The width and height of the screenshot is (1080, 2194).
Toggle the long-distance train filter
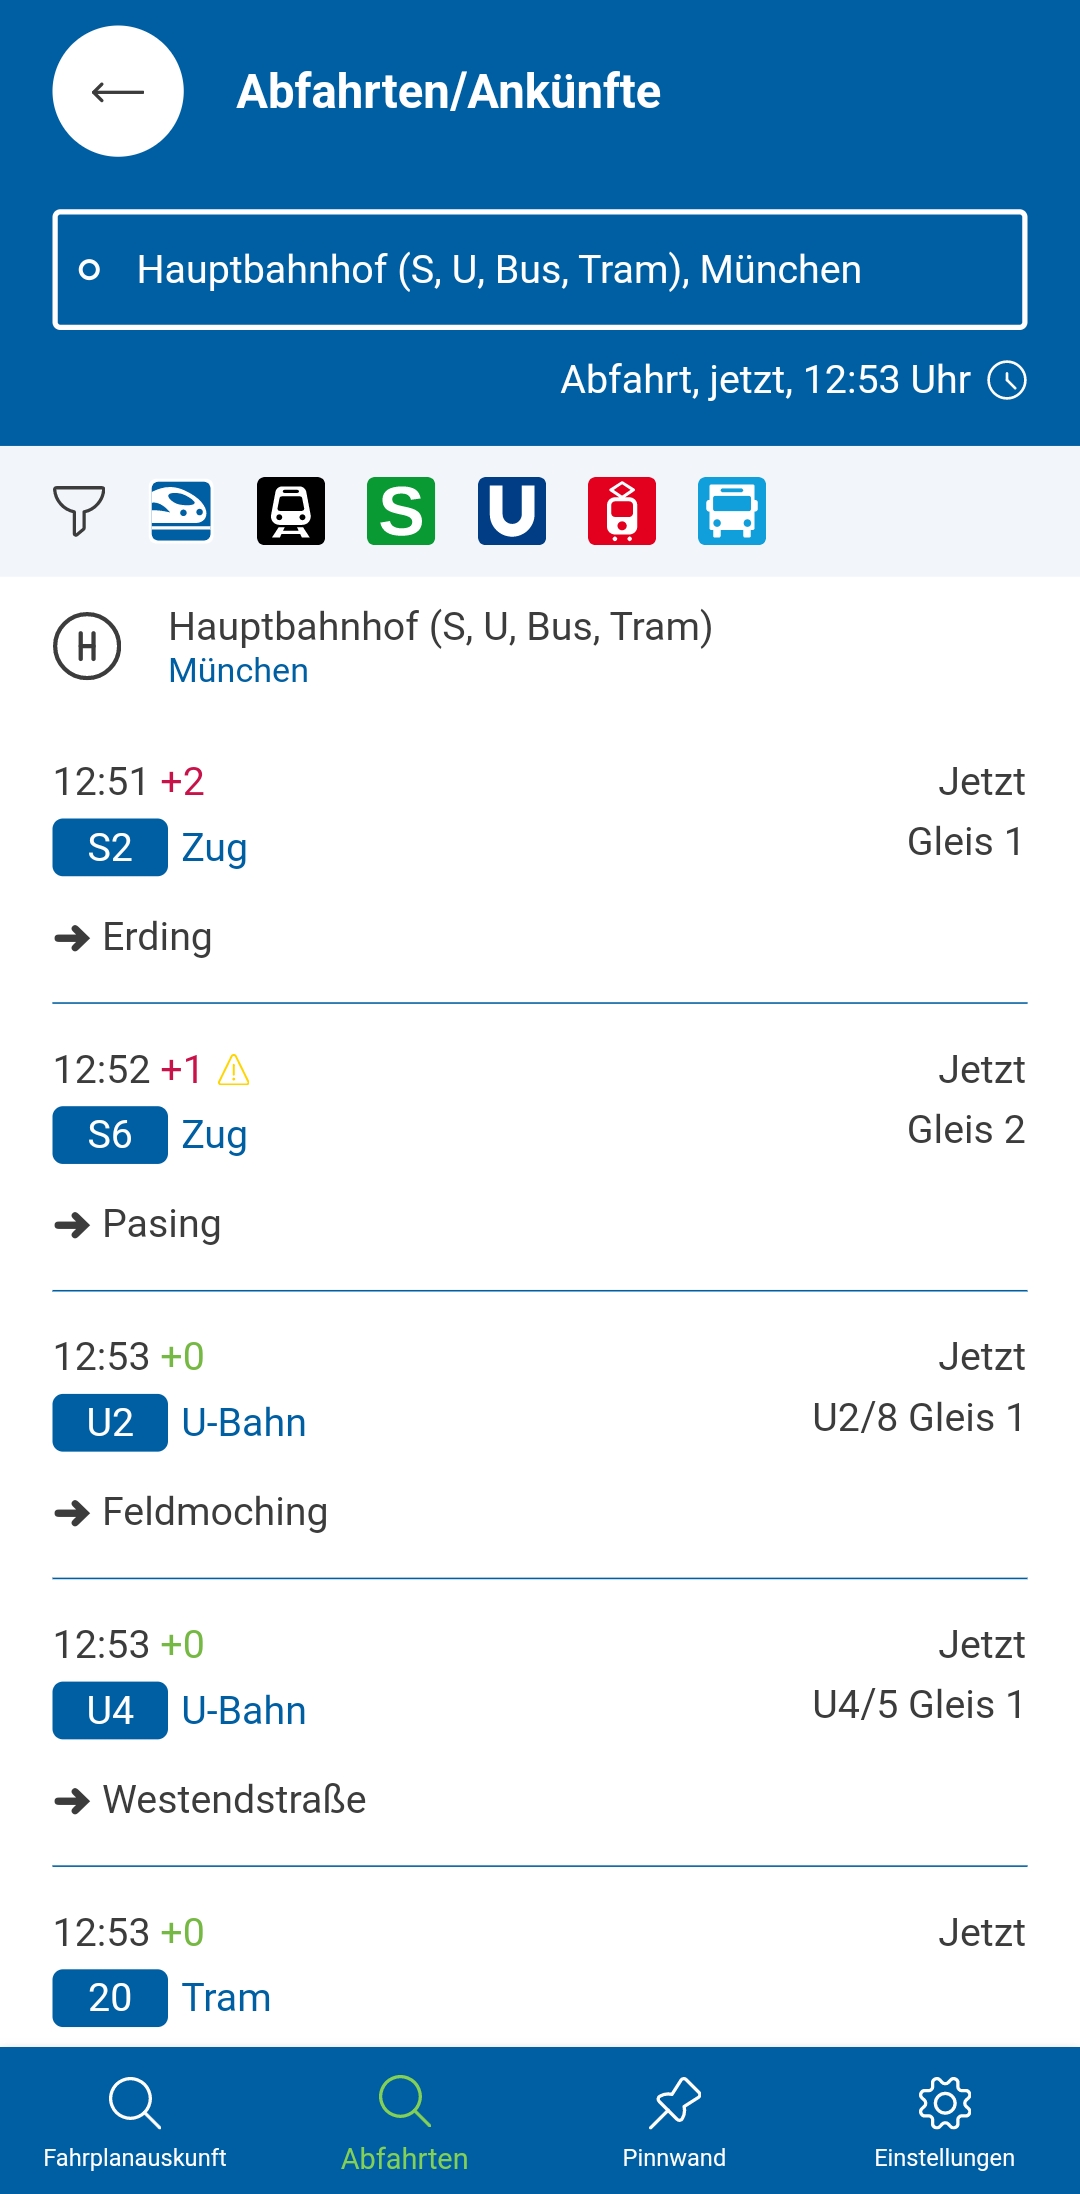point(181,510)
